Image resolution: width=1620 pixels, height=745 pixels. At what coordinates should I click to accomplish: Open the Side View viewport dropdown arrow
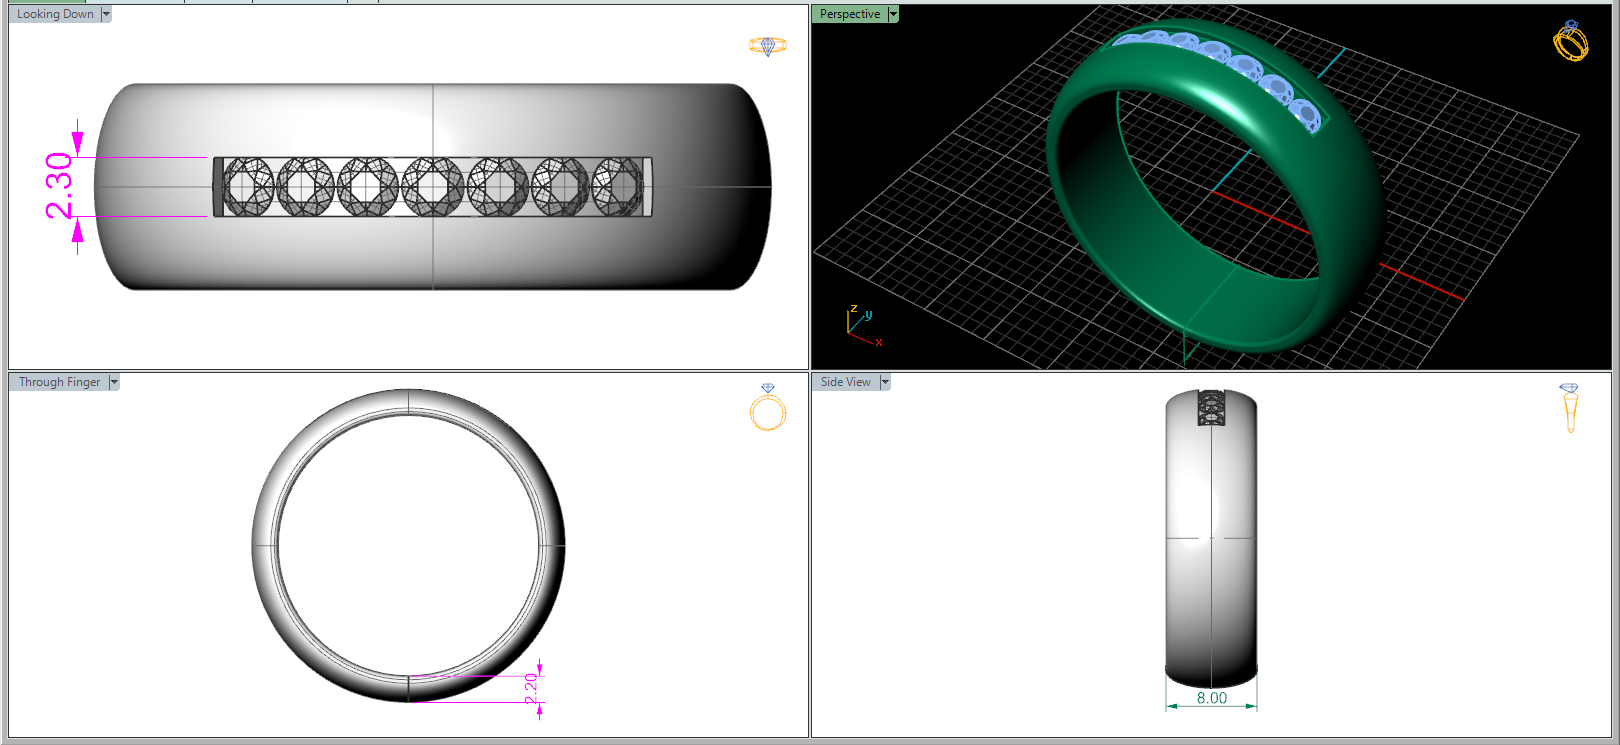pyautogui.click(x=885, y=382)
